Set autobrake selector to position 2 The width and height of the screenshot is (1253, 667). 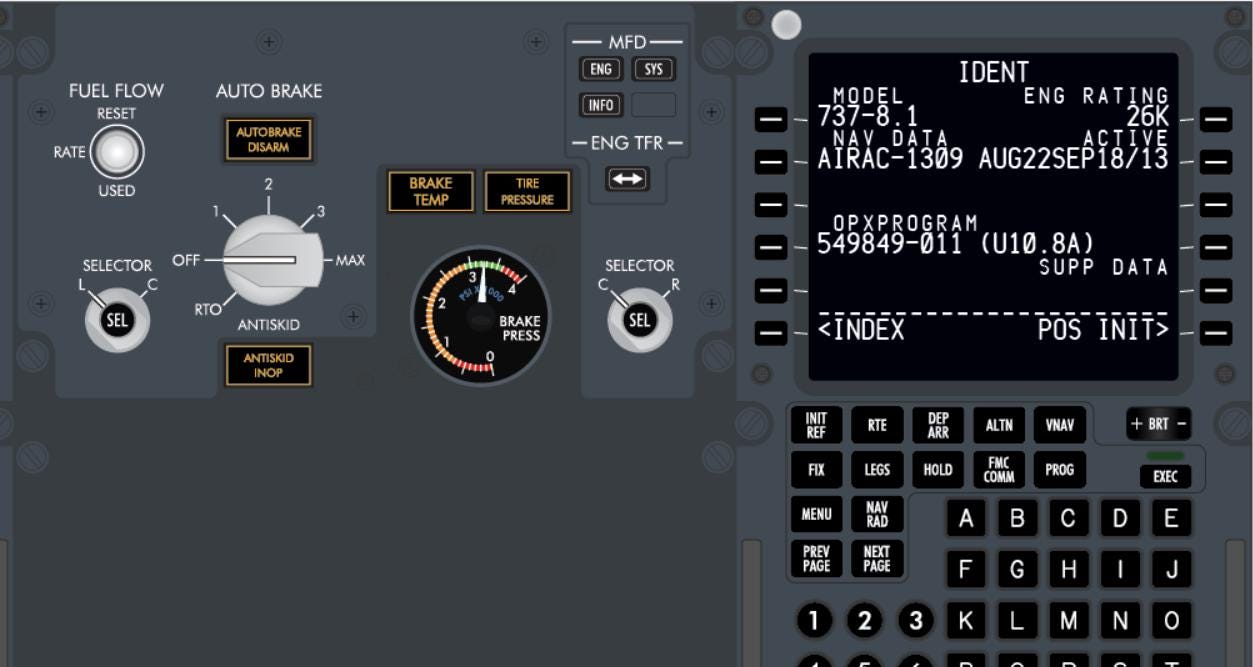pos(268,184)
